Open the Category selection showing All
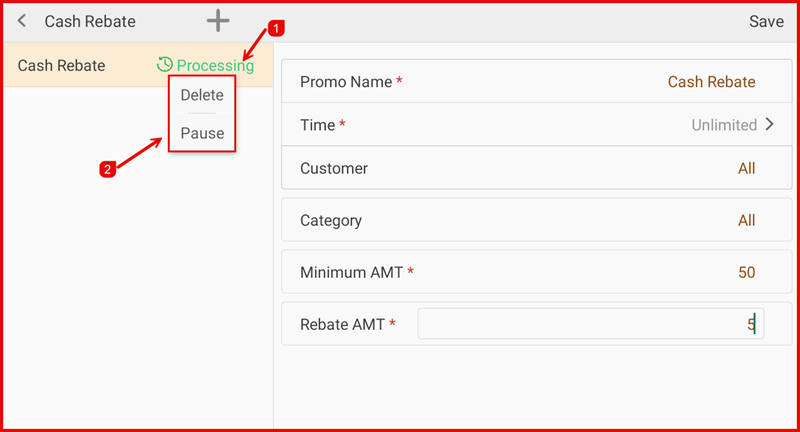 [746, 220]
